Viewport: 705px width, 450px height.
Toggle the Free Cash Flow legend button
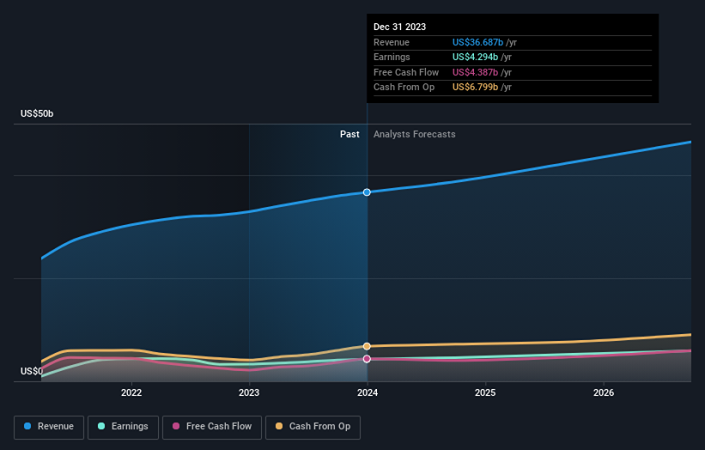(212, 427)
